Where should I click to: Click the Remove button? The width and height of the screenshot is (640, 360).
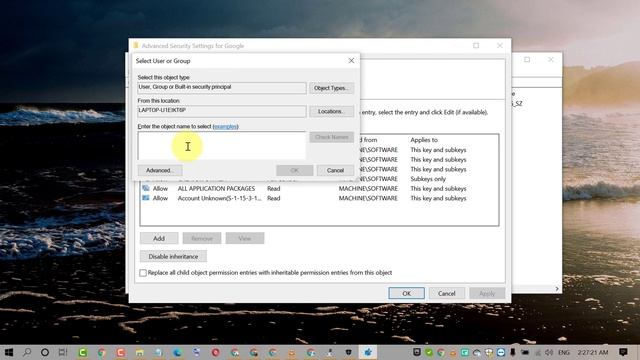(x=202, y=238)
